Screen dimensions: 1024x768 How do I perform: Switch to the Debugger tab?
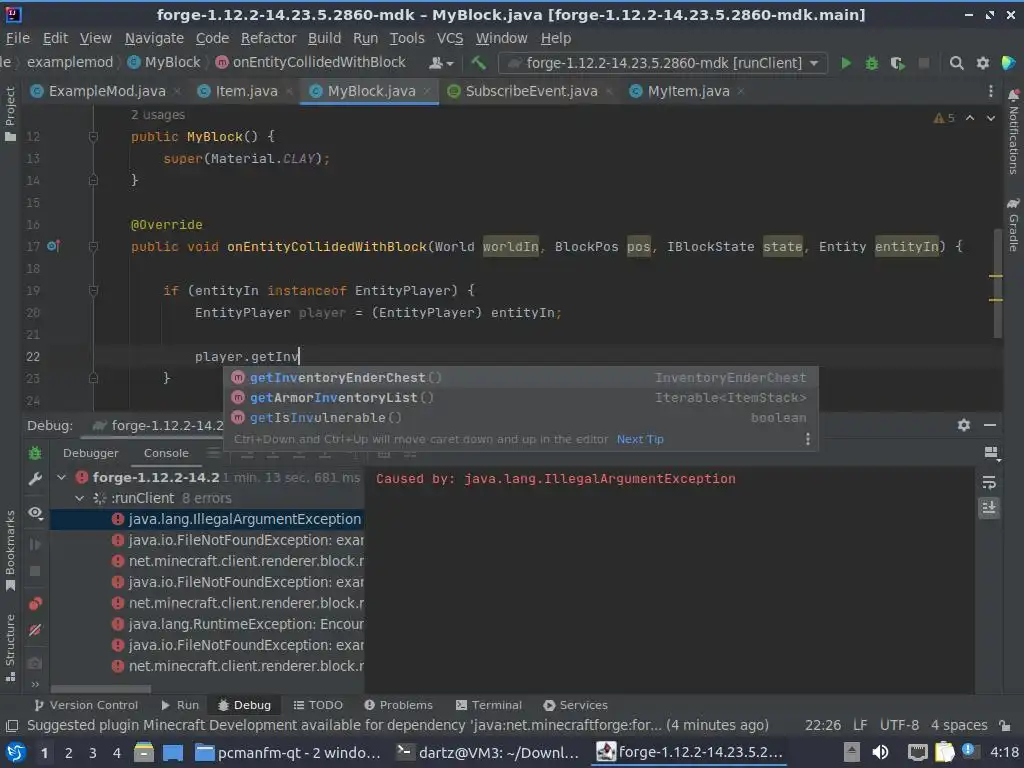pyautogui.click(x=91, y=453)
